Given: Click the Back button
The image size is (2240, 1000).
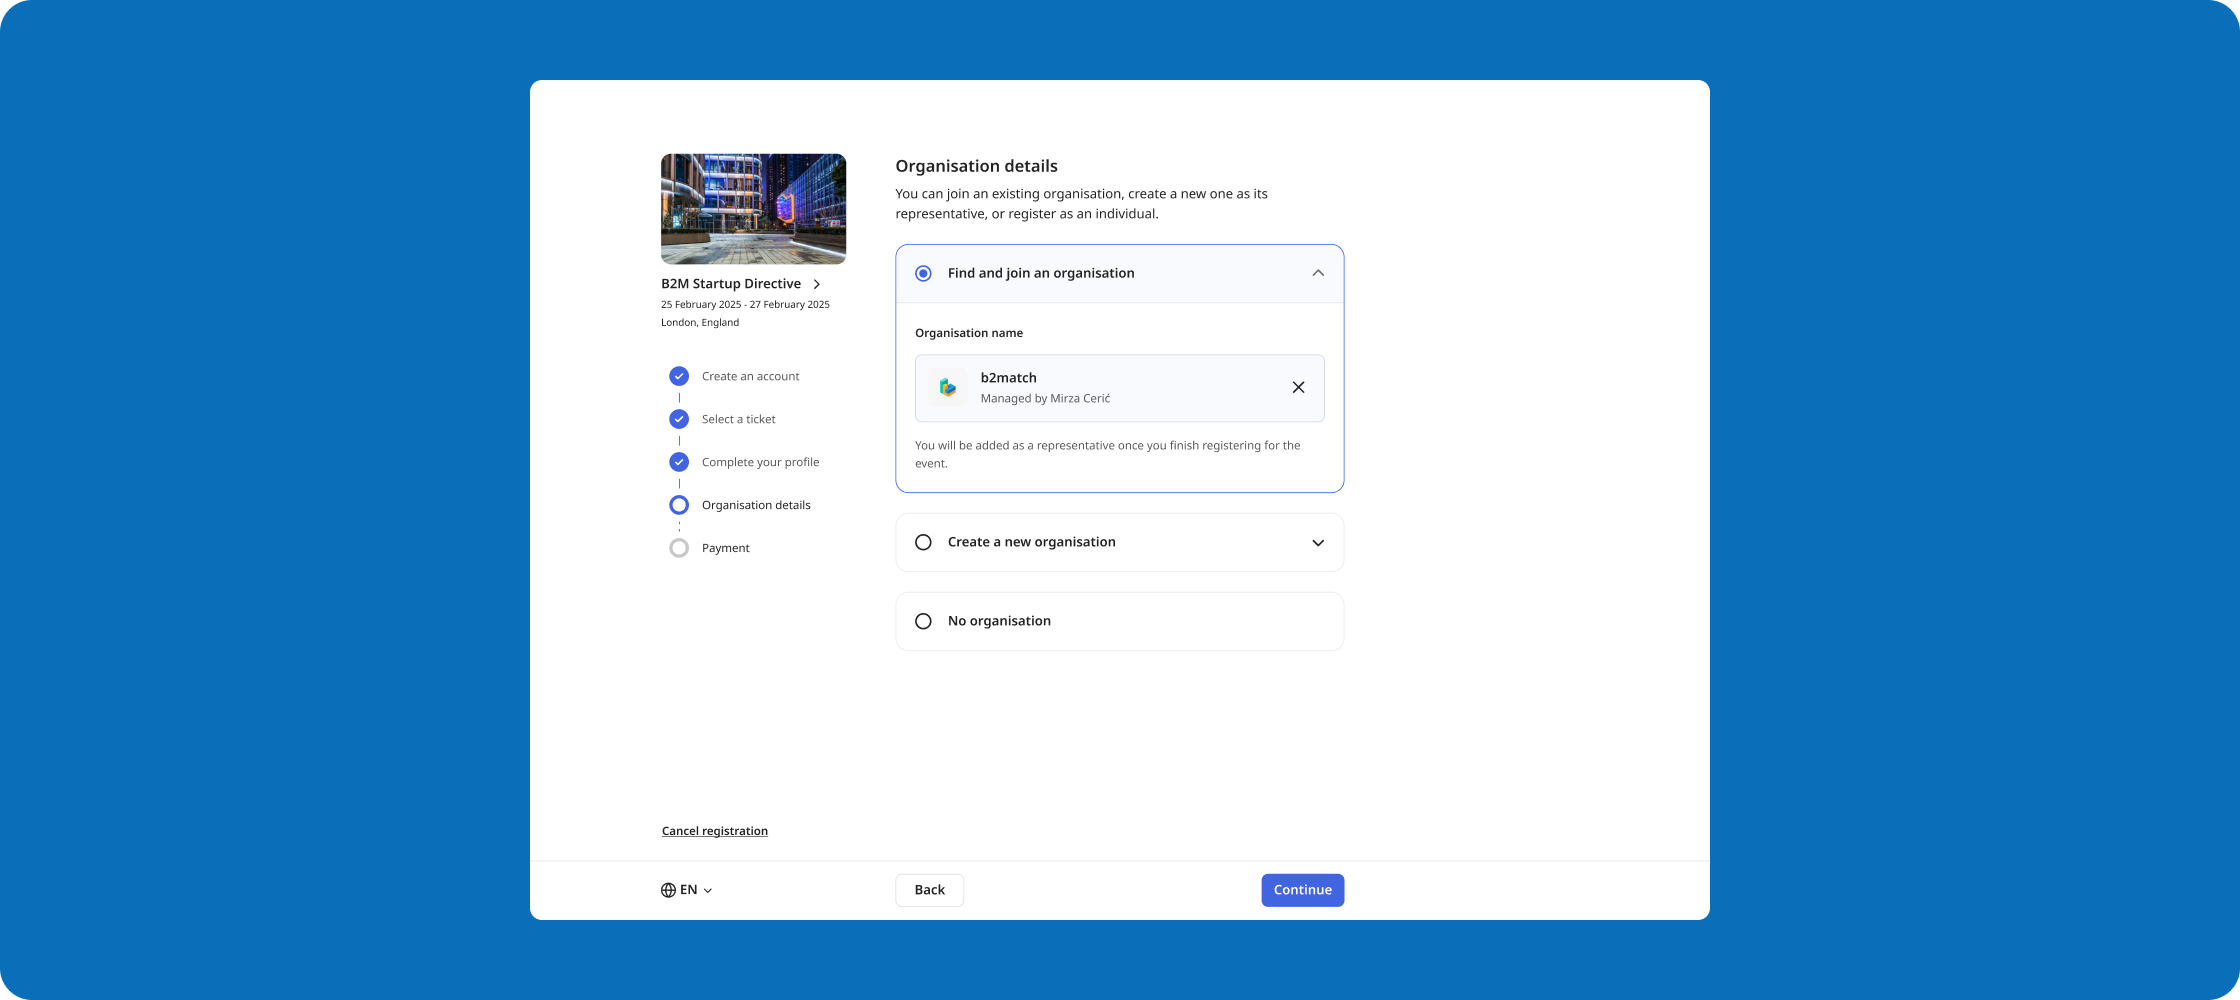Looking at the screenshot, I should tap(929, 890).
